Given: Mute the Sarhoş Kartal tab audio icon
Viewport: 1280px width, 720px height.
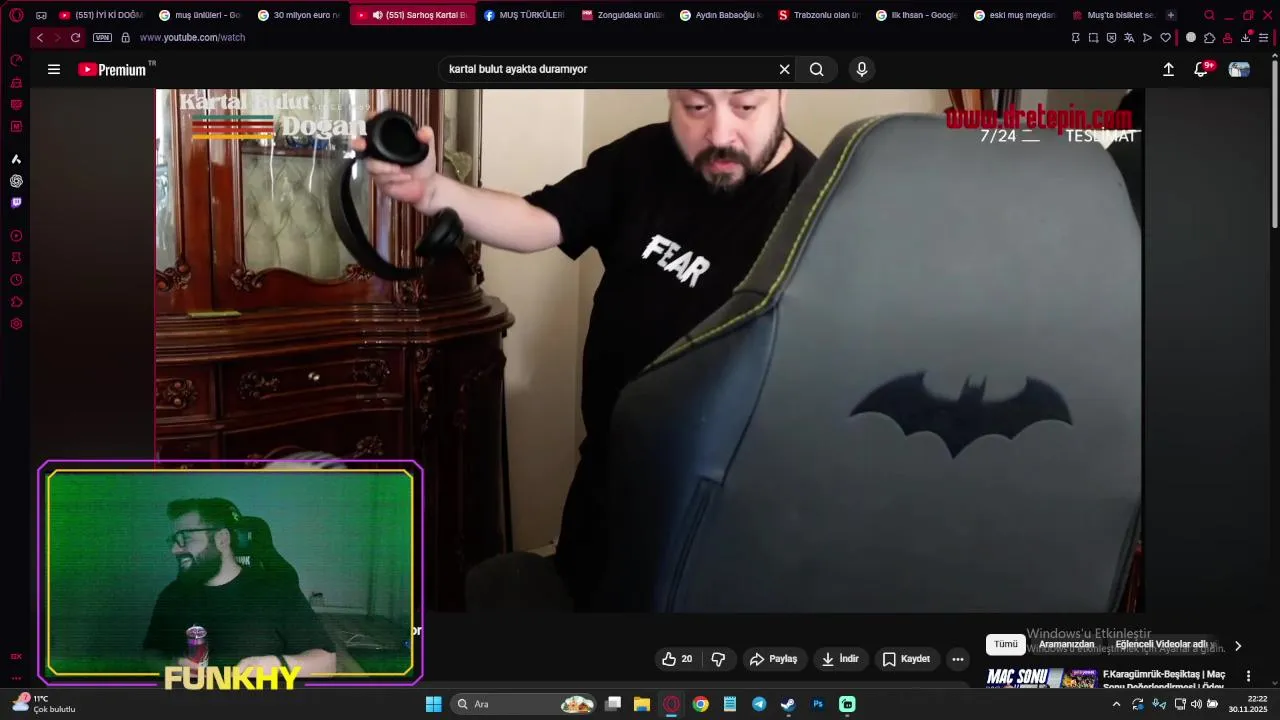Looking at the screenshot, I should coord(377,15).
